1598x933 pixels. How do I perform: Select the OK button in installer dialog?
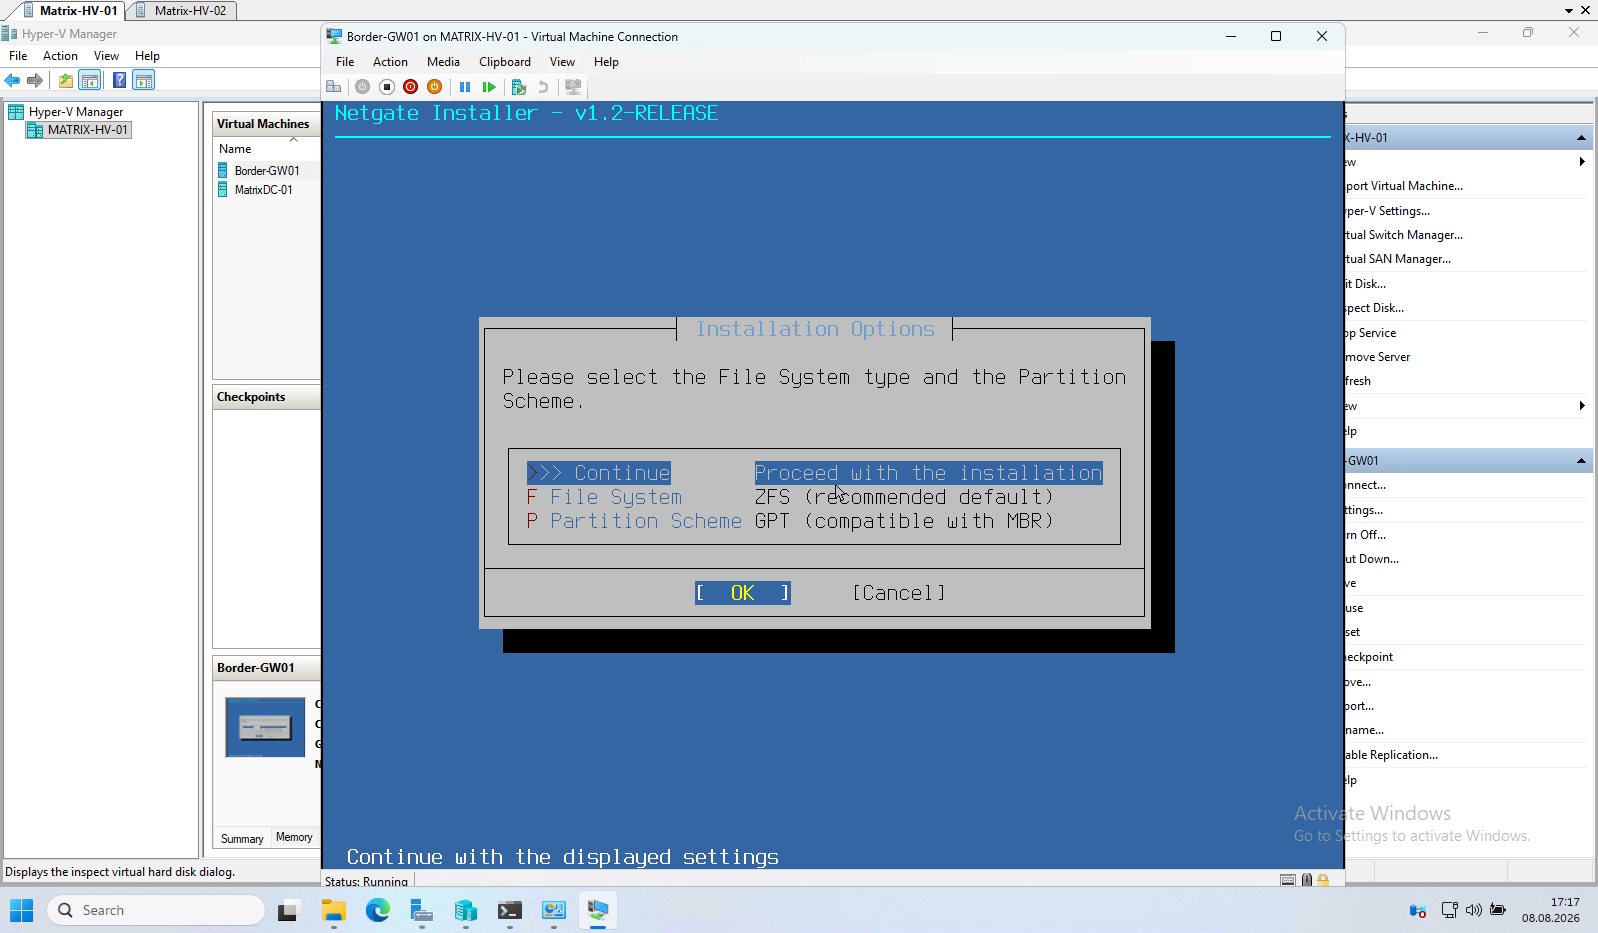point(743,593)
